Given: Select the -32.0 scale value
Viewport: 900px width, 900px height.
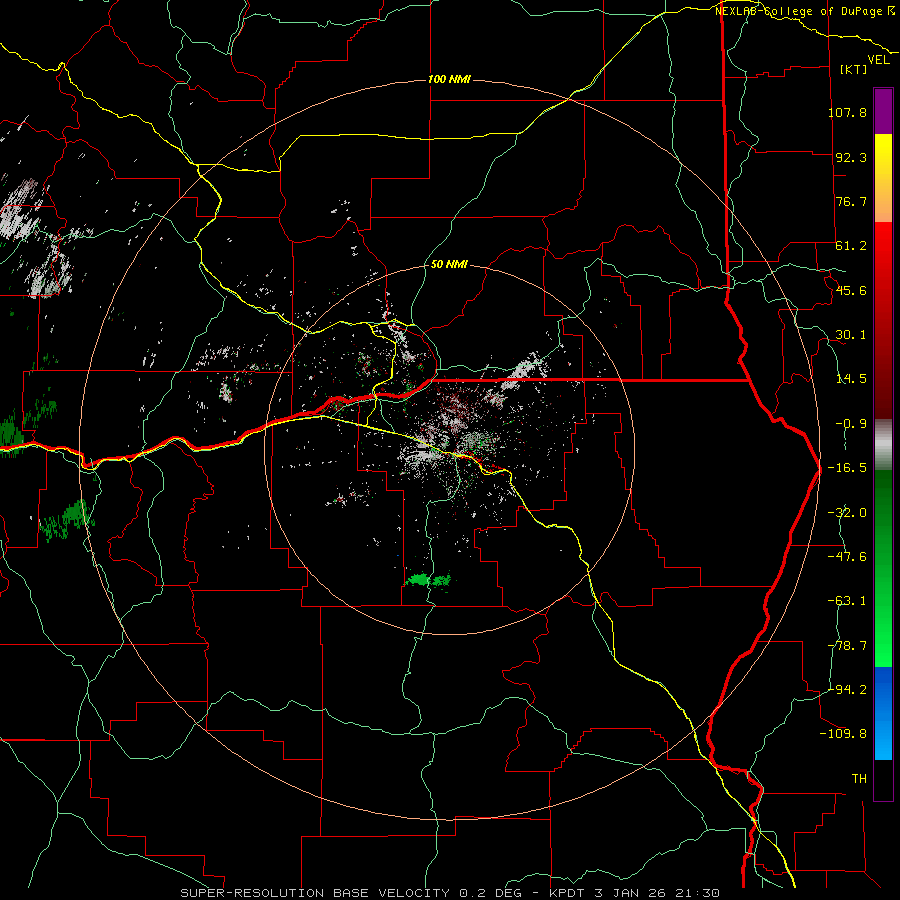Looking at the screenshot, I should [x=847, y=513].
